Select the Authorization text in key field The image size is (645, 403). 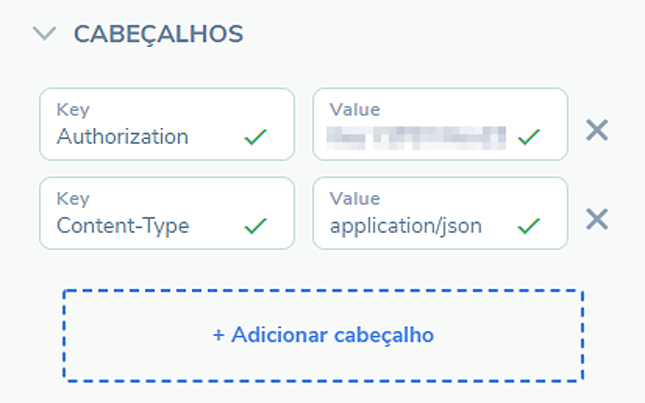coord(122,136)
